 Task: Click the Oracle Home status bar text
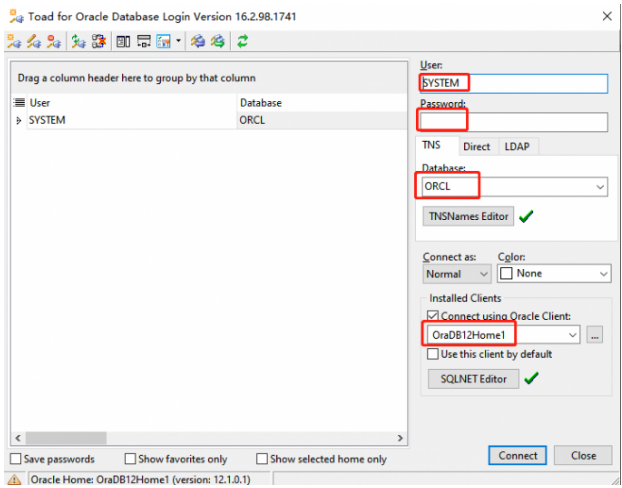(140, 480)
